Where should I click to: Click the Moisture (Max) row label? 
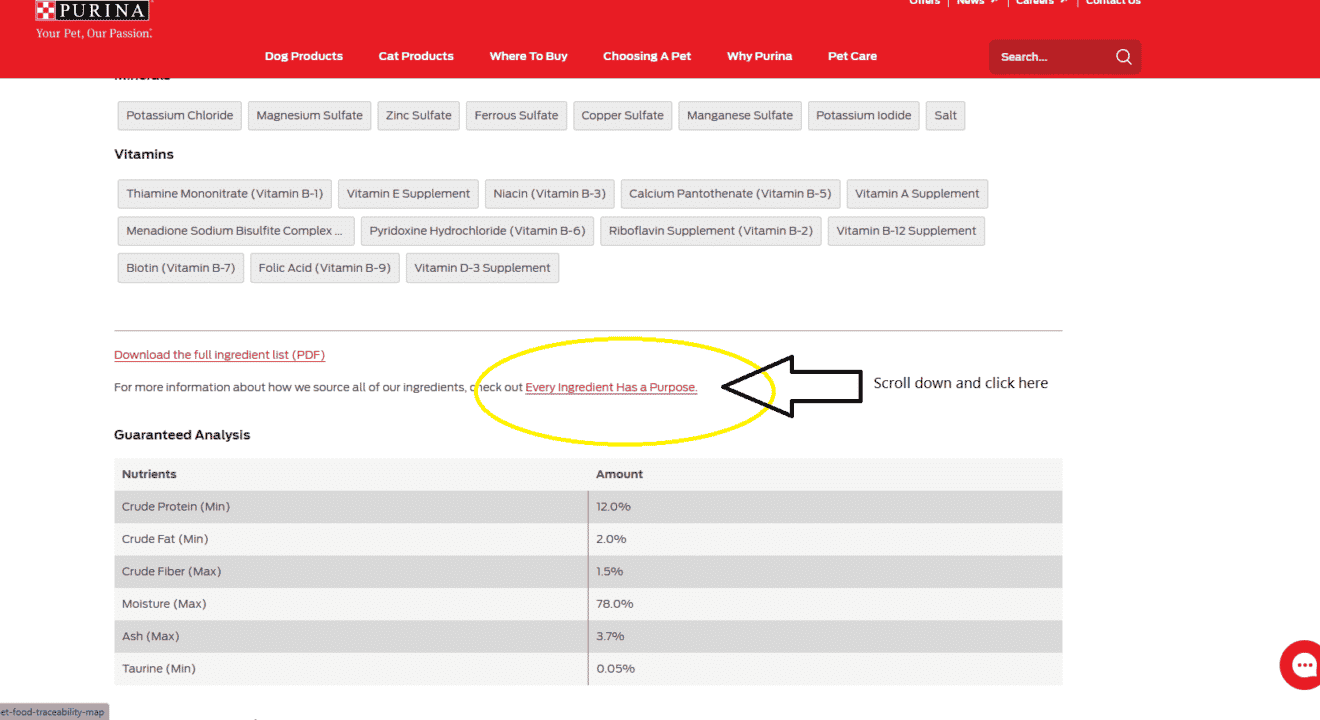(164, 604)
